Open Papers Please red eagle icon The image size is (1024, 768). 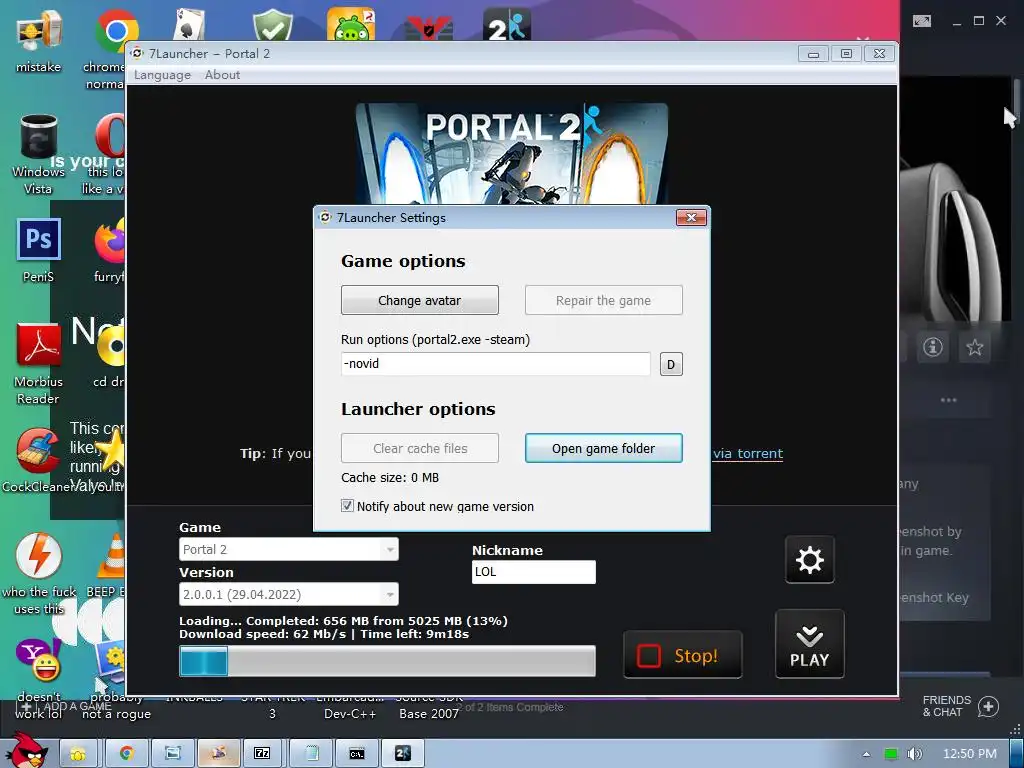click(x=429, y=27)
